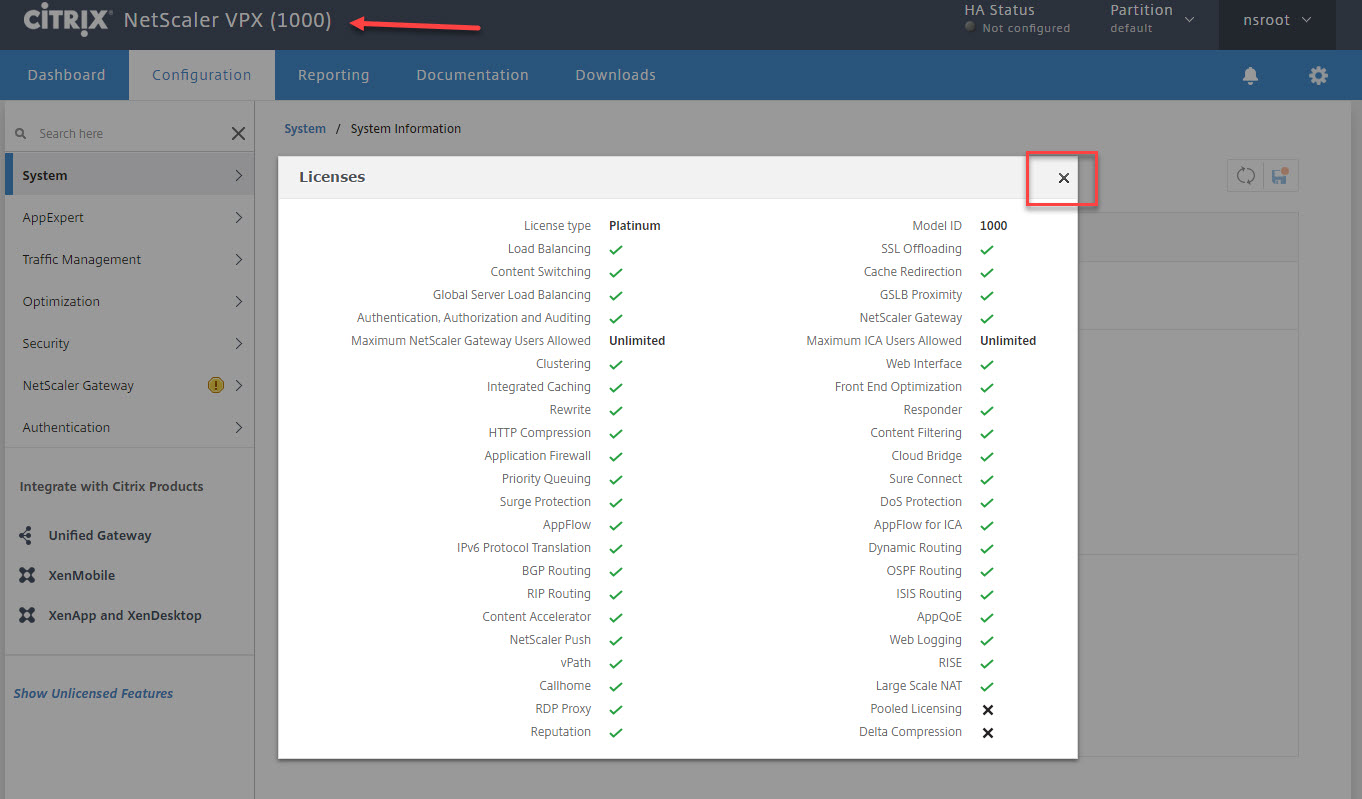Open the XenApp and XenDesktop link
1362x799 pixels.
[x=125, y=615]
